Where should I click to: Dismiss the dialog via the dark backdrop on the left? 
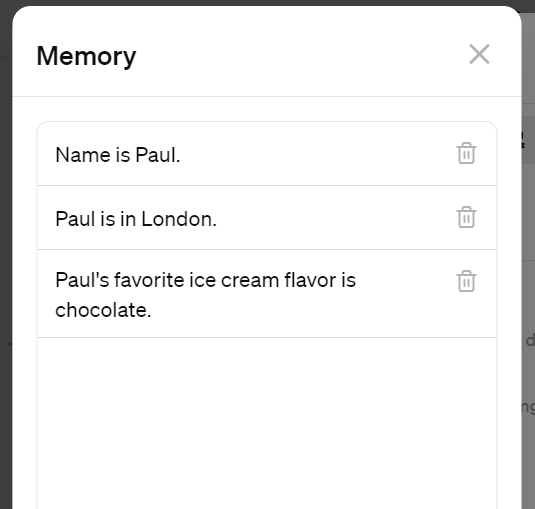point(6,254)
